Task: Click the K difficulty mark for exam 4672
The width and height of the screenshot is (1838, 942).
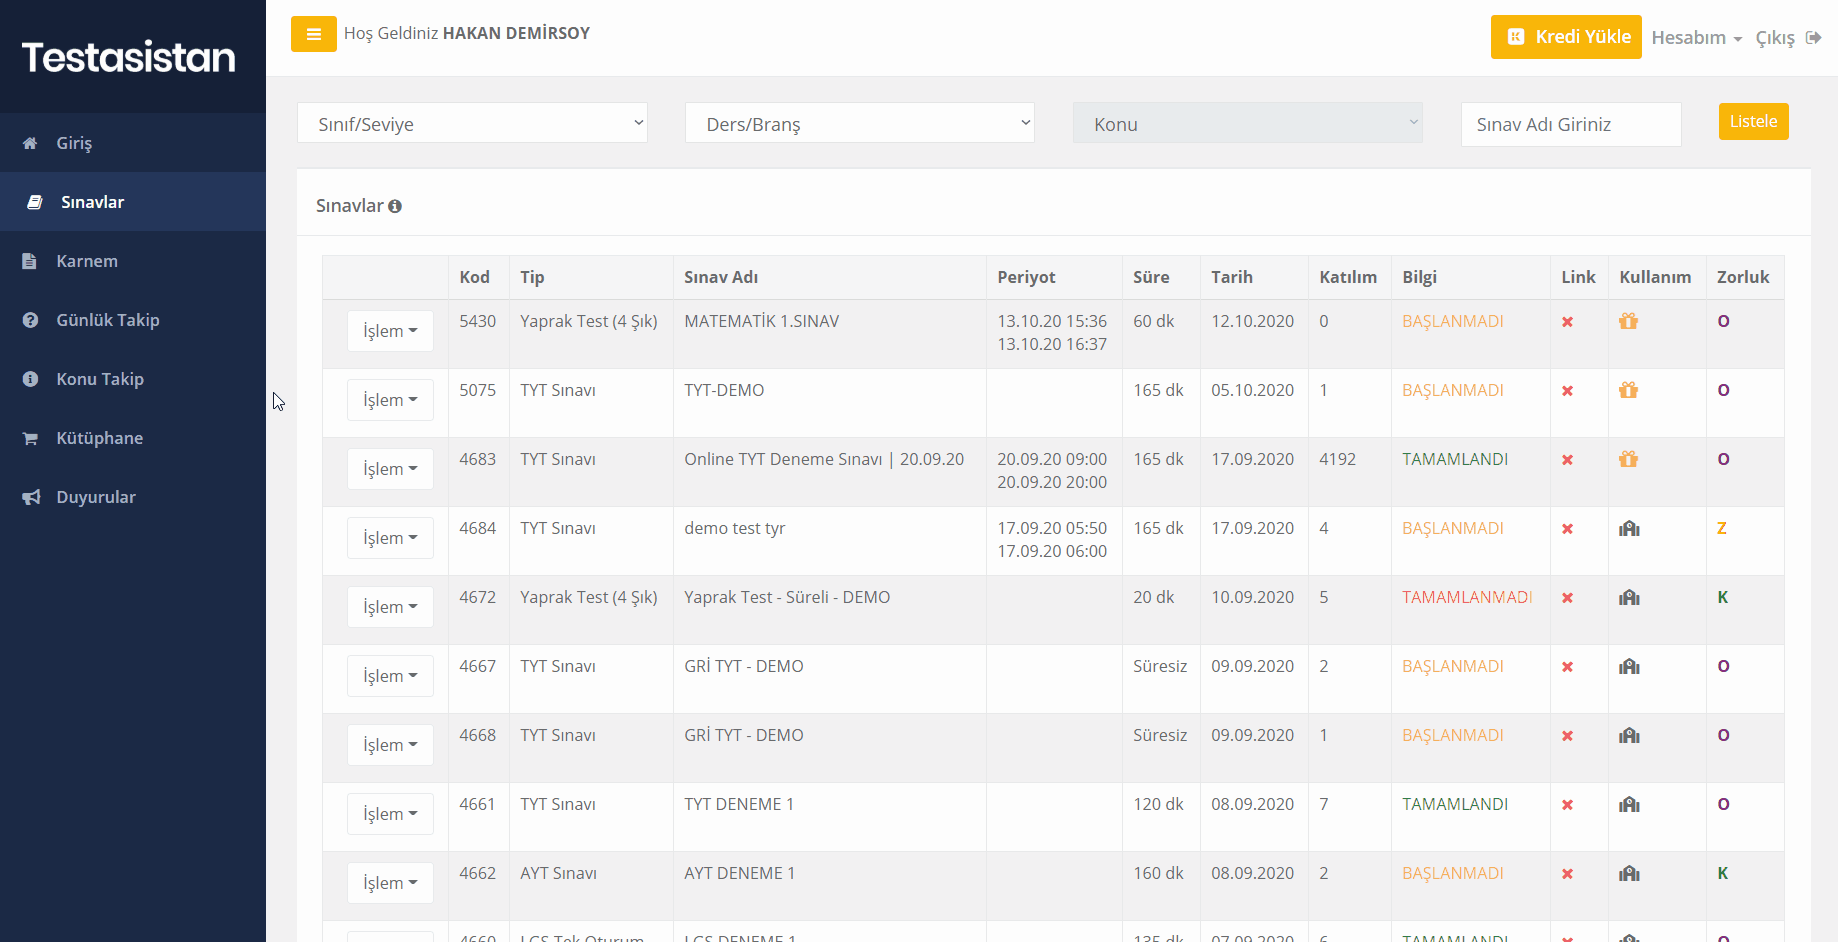Action: (x=1723, y=597)
